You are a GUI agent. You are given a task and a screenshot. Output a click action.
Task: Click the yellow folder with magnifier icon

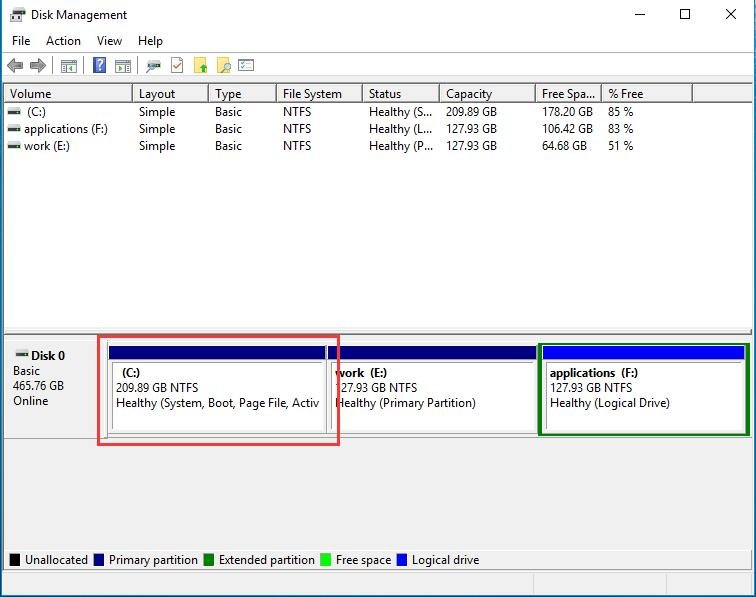click(224, 65)
